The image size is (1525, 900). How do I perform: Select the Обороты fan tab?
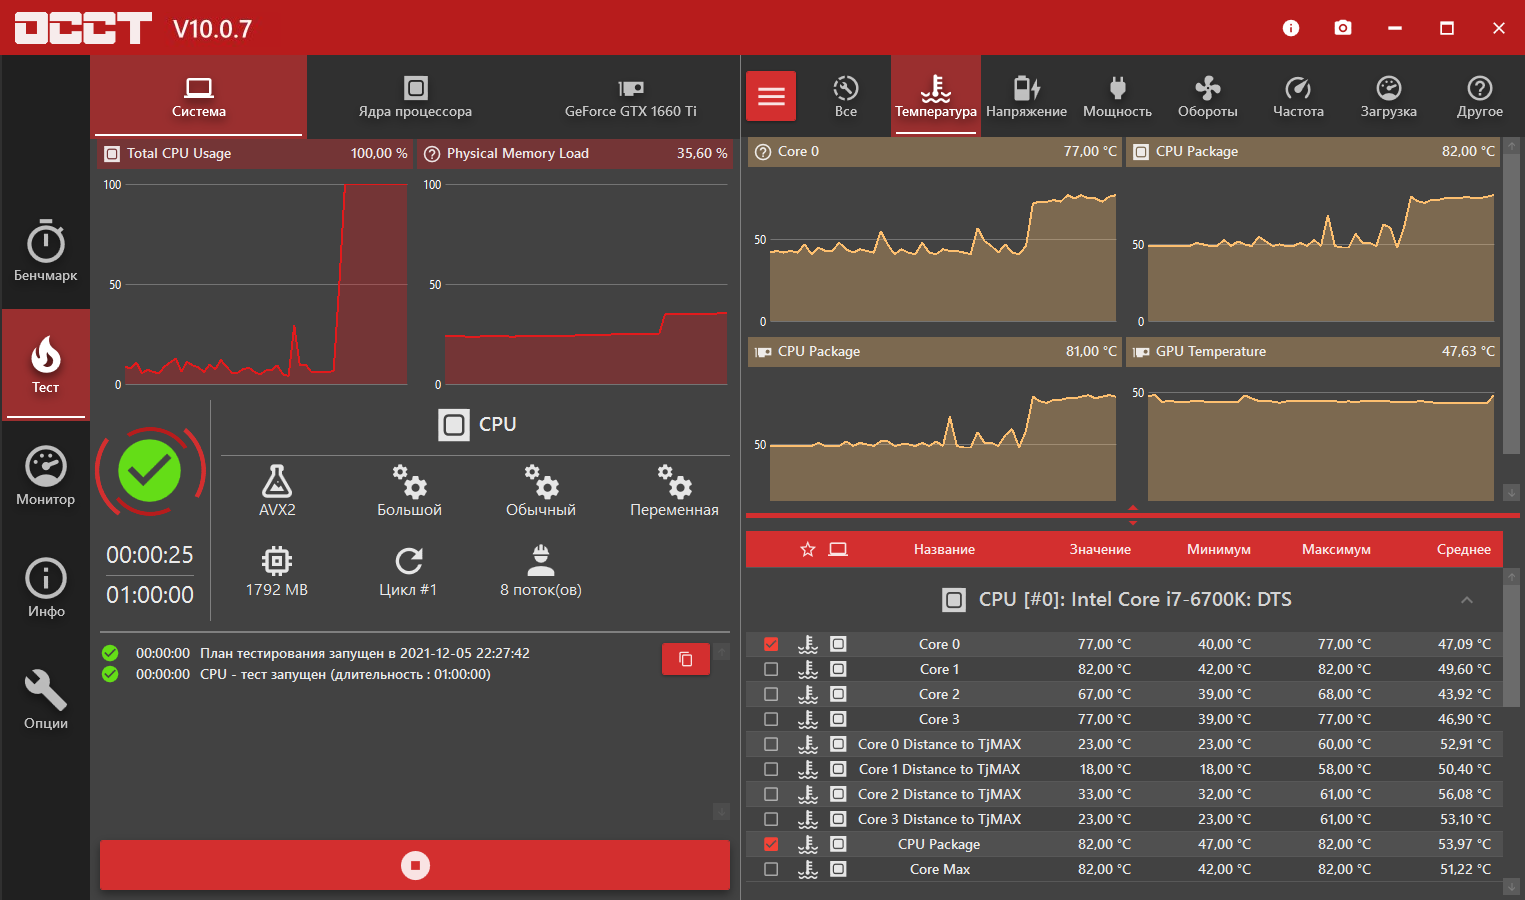[1207, 96]
